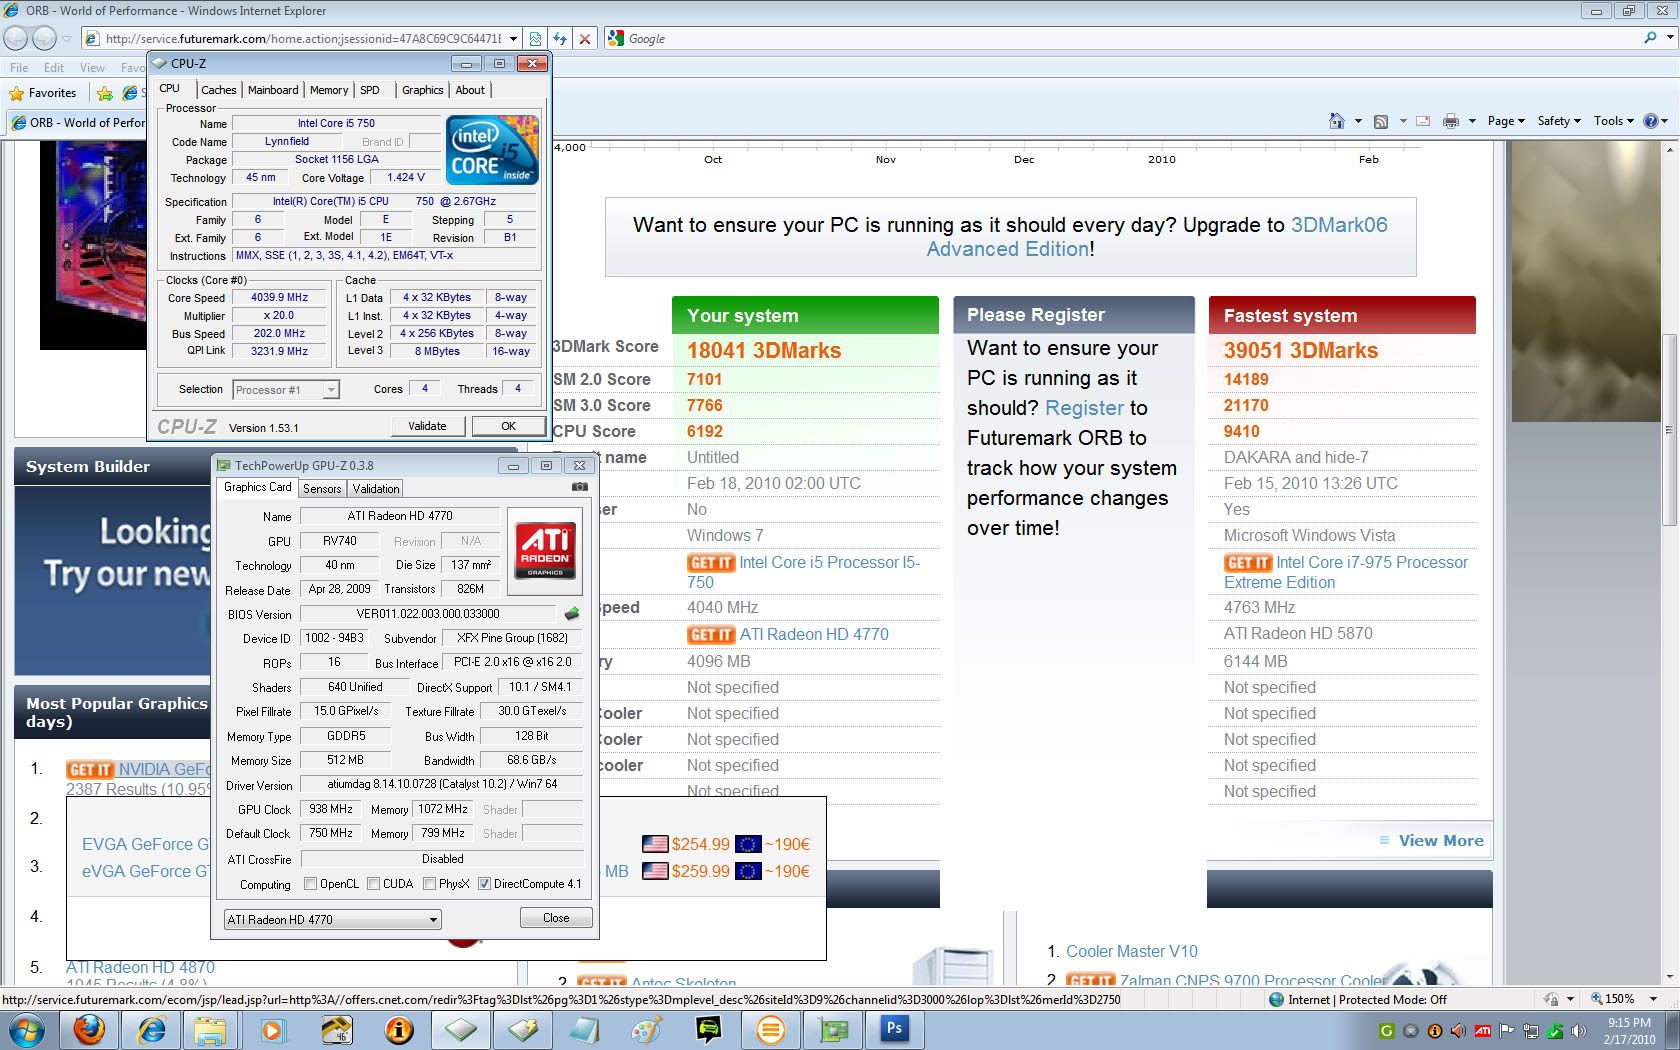The image size is (1680, 1050).
Task: Switch to the Caches tab in CPU-Z
Action: (219, 90)
